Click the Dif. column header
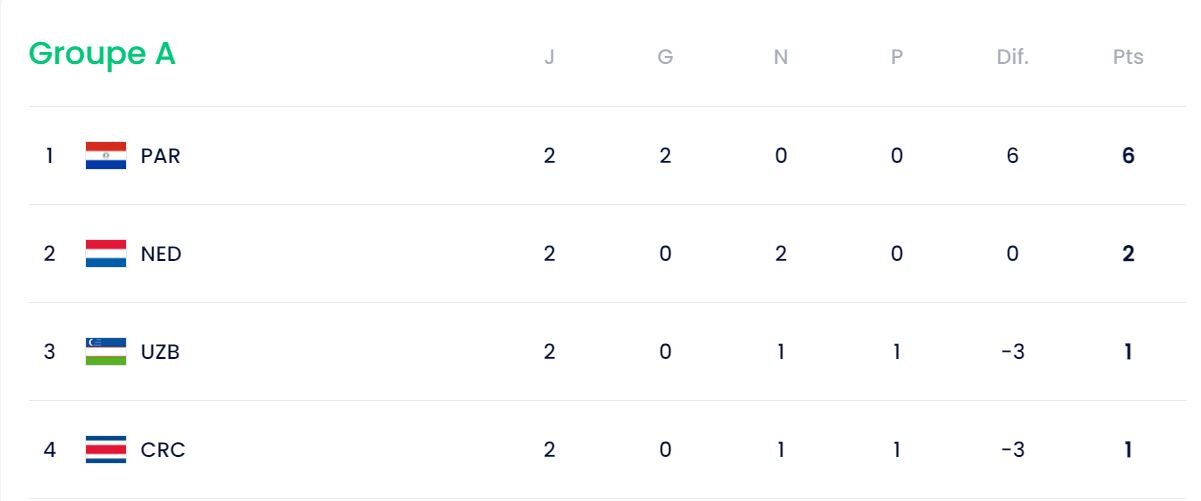The width and height of the screenshot is (1201, 501). click(x=1012, y=57)
